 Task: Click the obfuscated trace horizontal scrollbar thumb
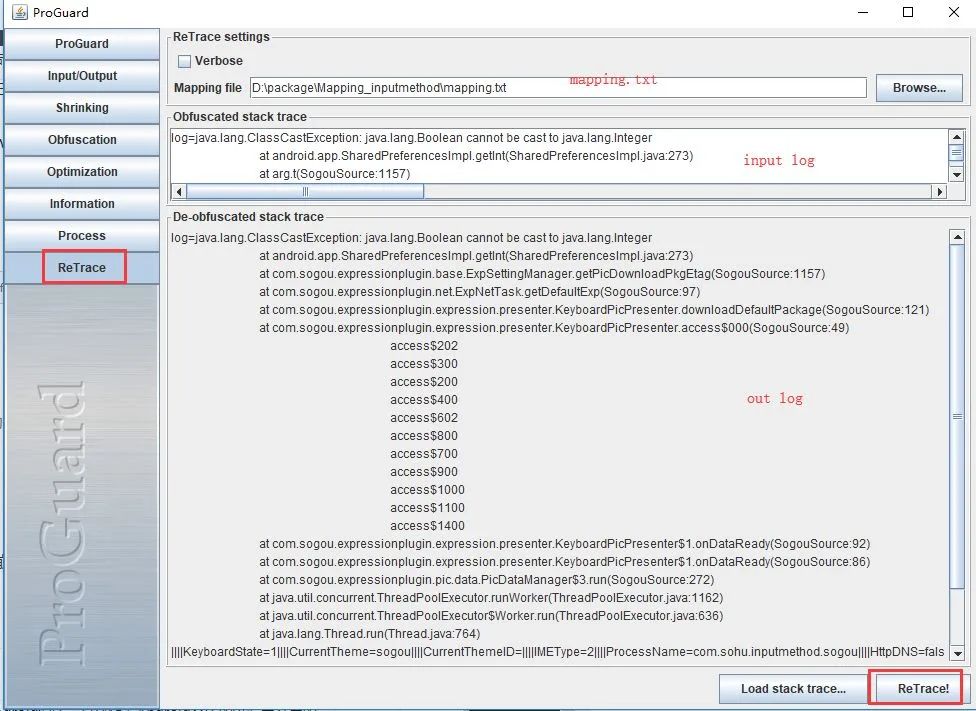305,192
